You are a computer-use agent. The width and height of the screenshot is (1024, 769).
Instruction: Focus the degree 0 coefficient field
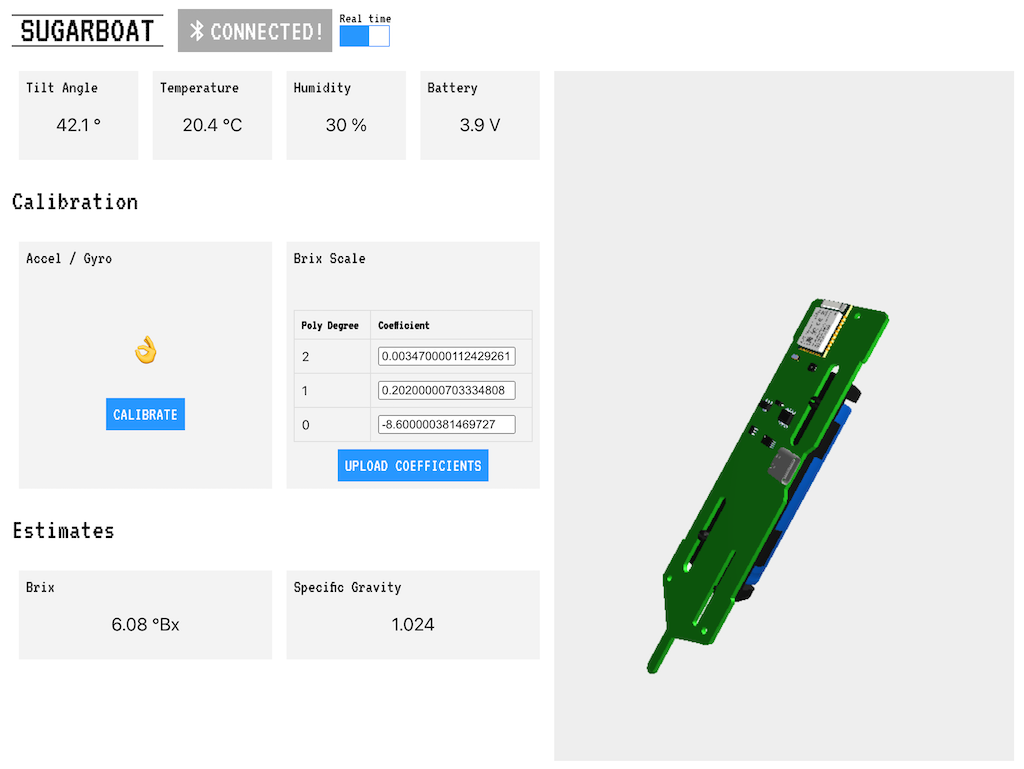tap(447, 424)
